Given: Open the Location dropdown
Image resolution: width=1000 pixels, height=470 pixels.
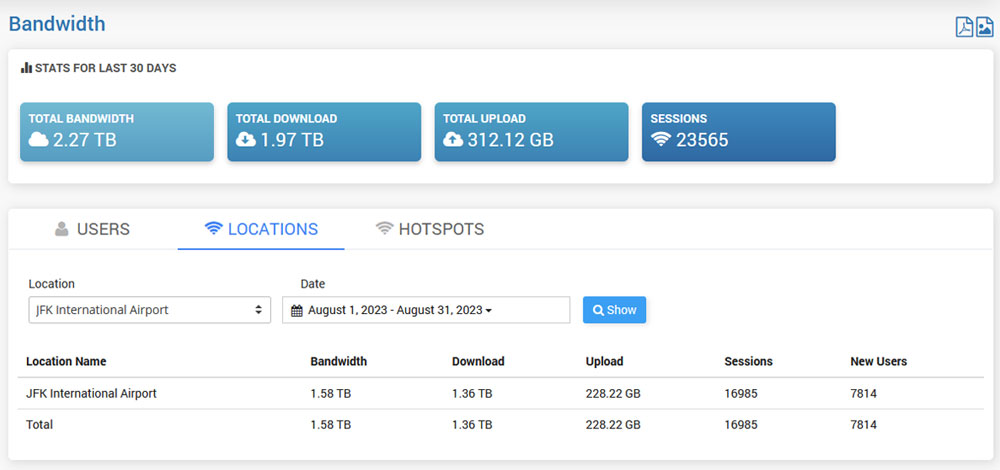Looking at the screenshot, I should [x=149, y=310].
